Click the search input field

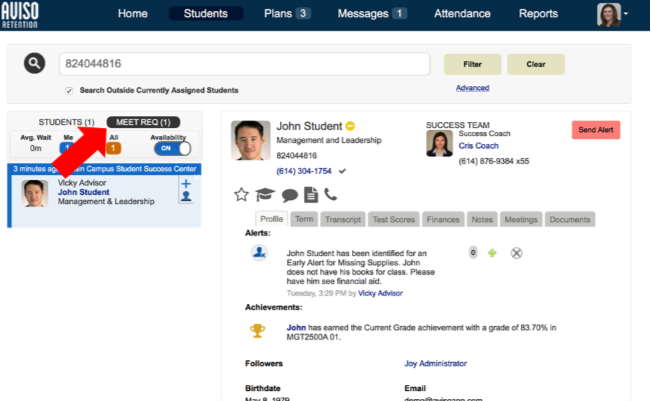point(245,64)
